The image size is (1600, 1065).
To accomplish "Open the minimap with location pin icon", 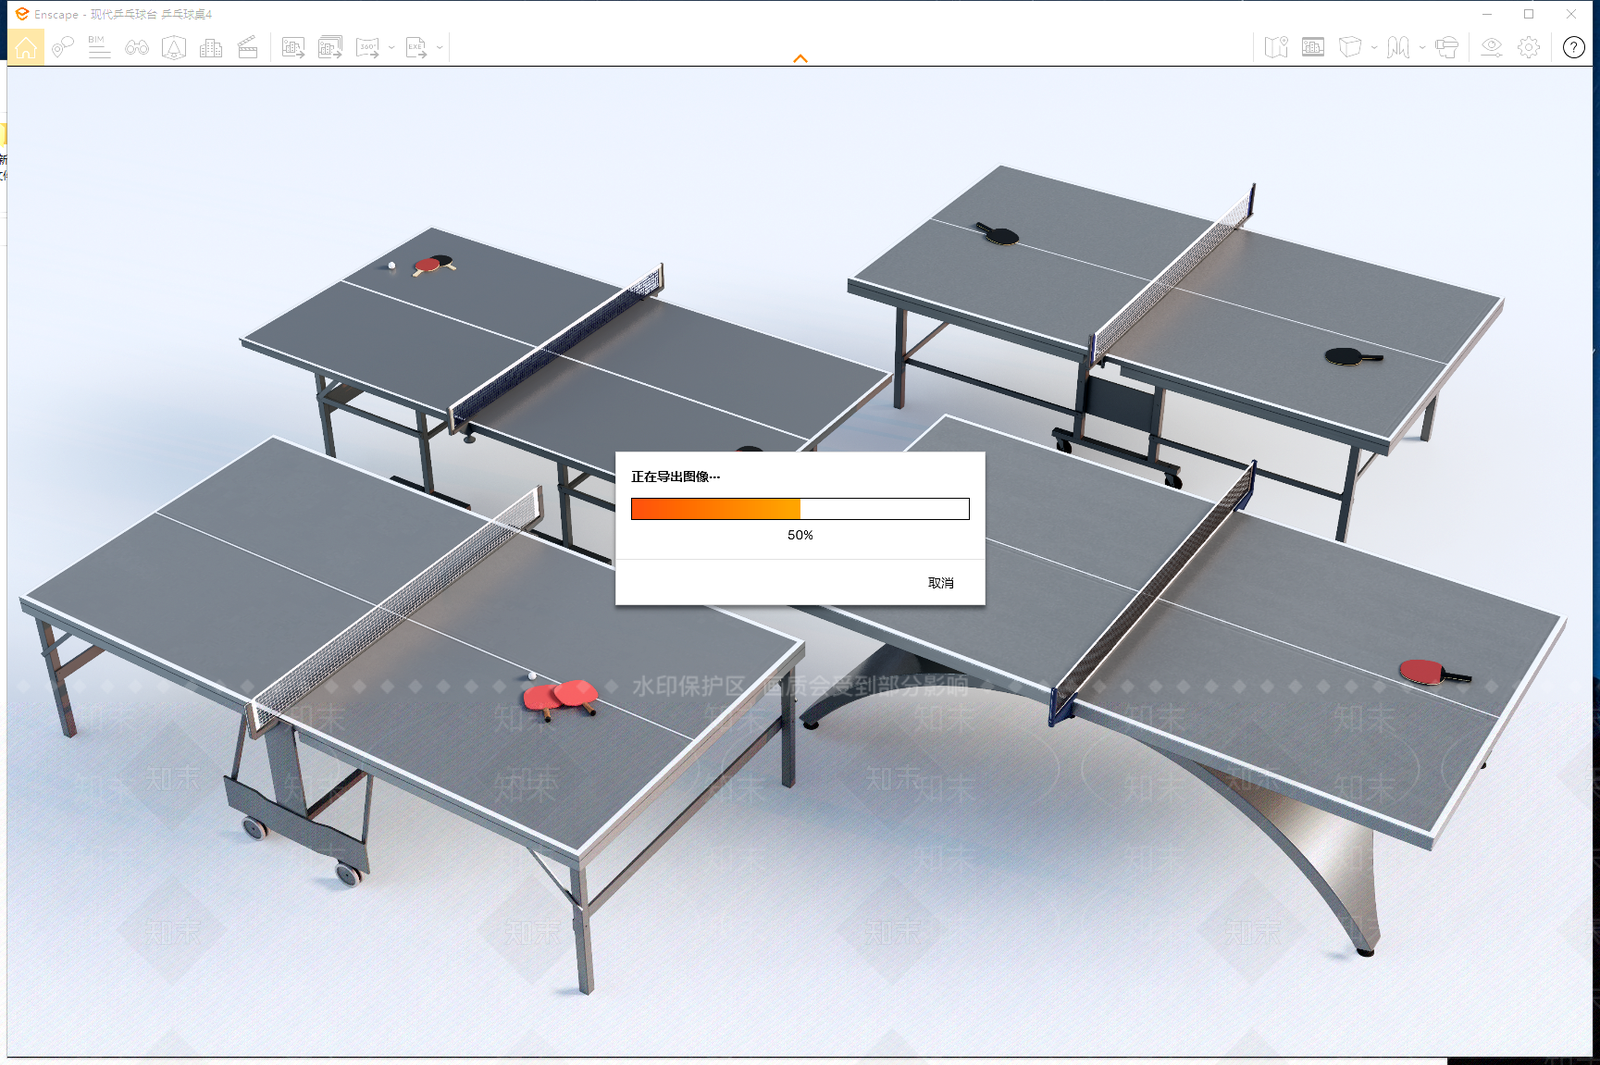I will click(1276, 47).
